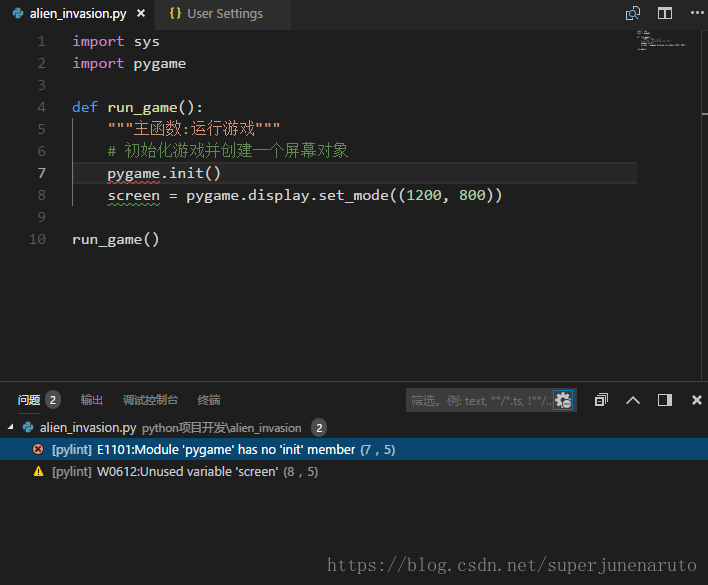Image resolution: width=708 pixels, height=585 pixels.
Task: Click the underlined screen variable on line 8
Action: (134, 195)
